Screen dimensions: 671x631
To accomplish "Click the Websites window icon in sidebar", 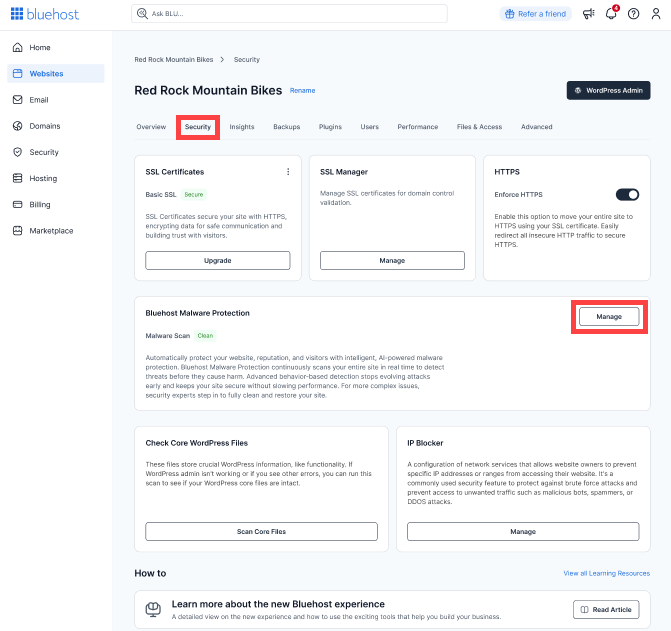I will click(18, 74).
